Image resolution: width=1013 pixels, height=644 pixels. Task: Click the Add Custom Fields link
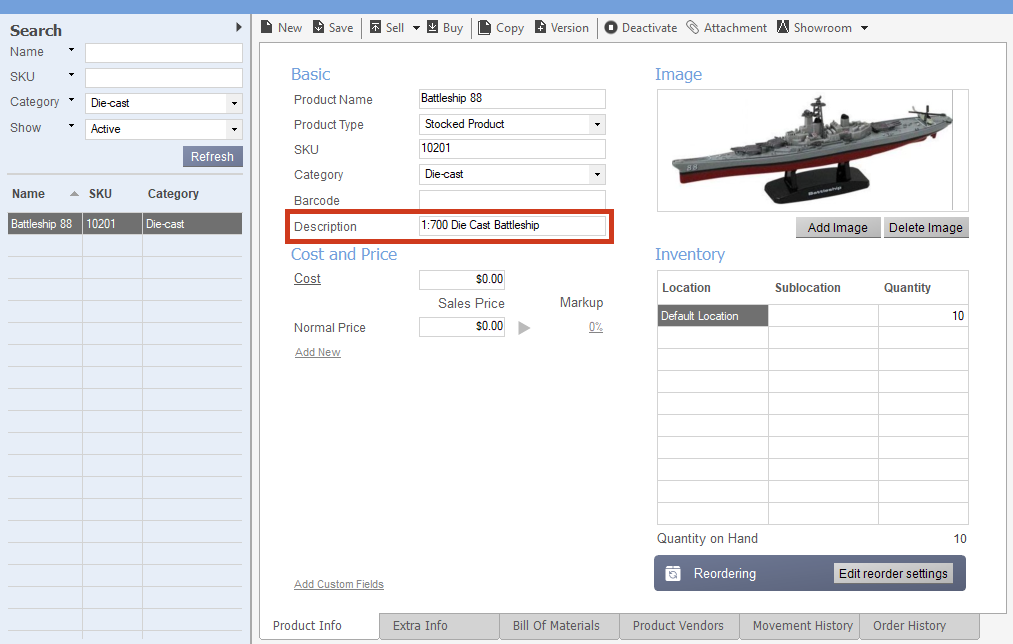(339, 584)
